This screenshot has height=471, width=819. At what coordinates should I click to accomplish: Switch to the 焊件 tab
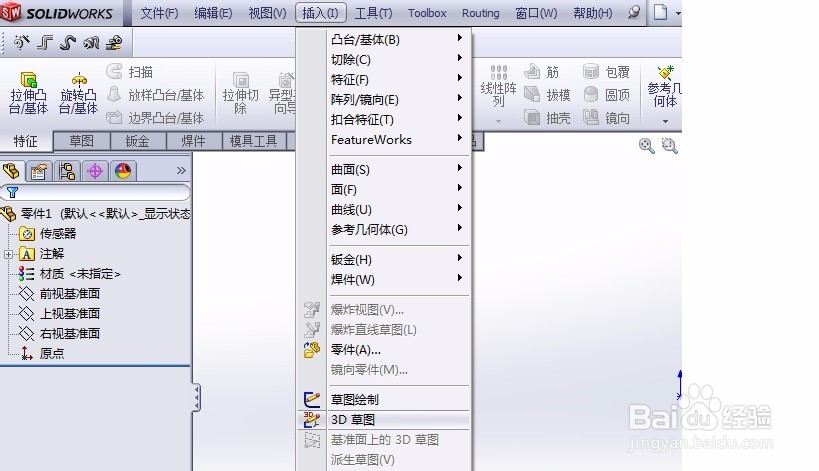click(194, 141)
